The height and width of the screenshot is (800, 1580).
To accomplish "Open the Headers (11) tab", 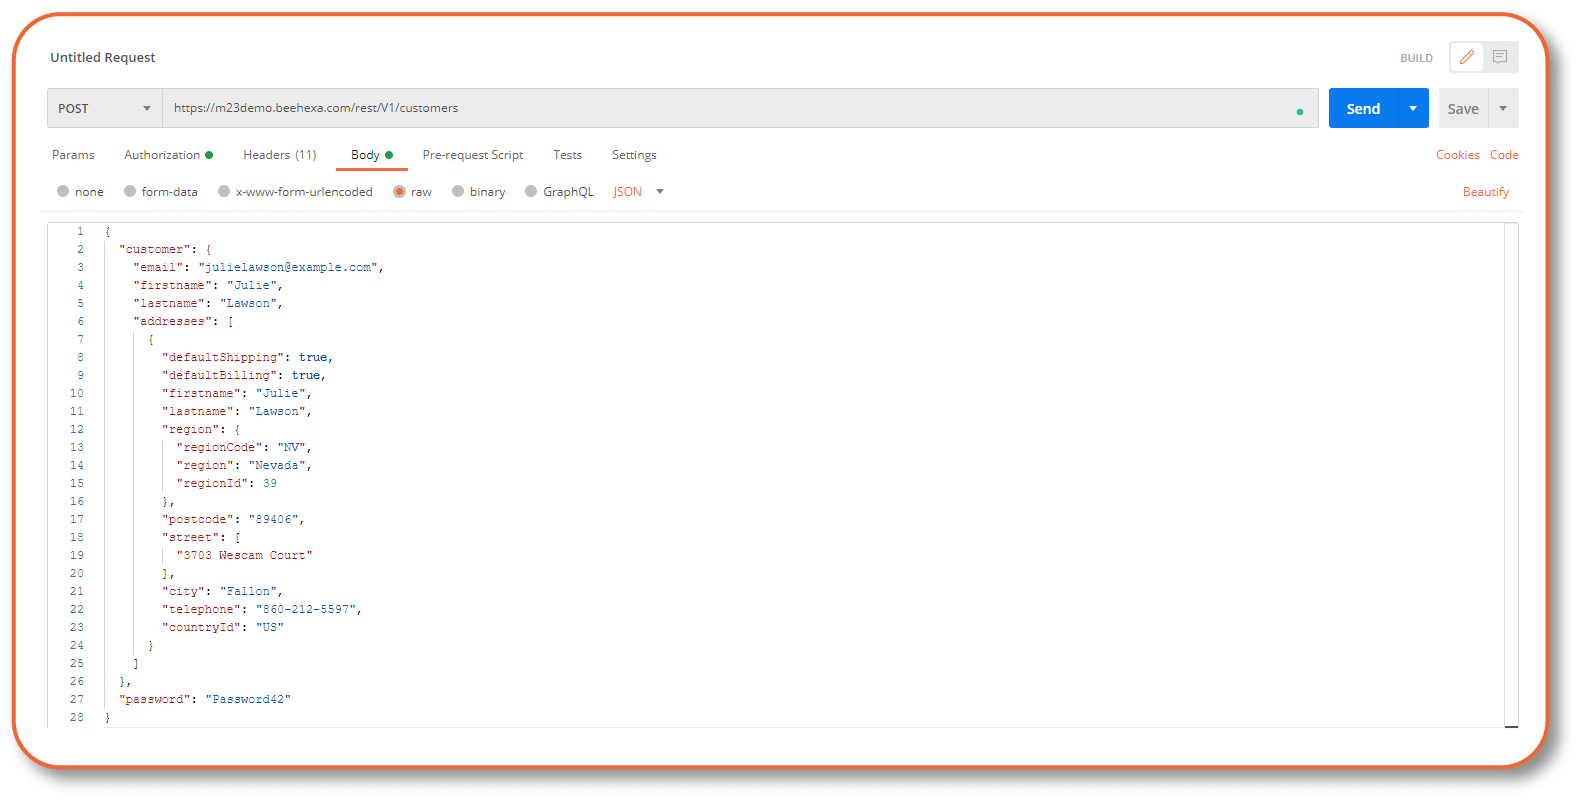I will coord(280,155).
